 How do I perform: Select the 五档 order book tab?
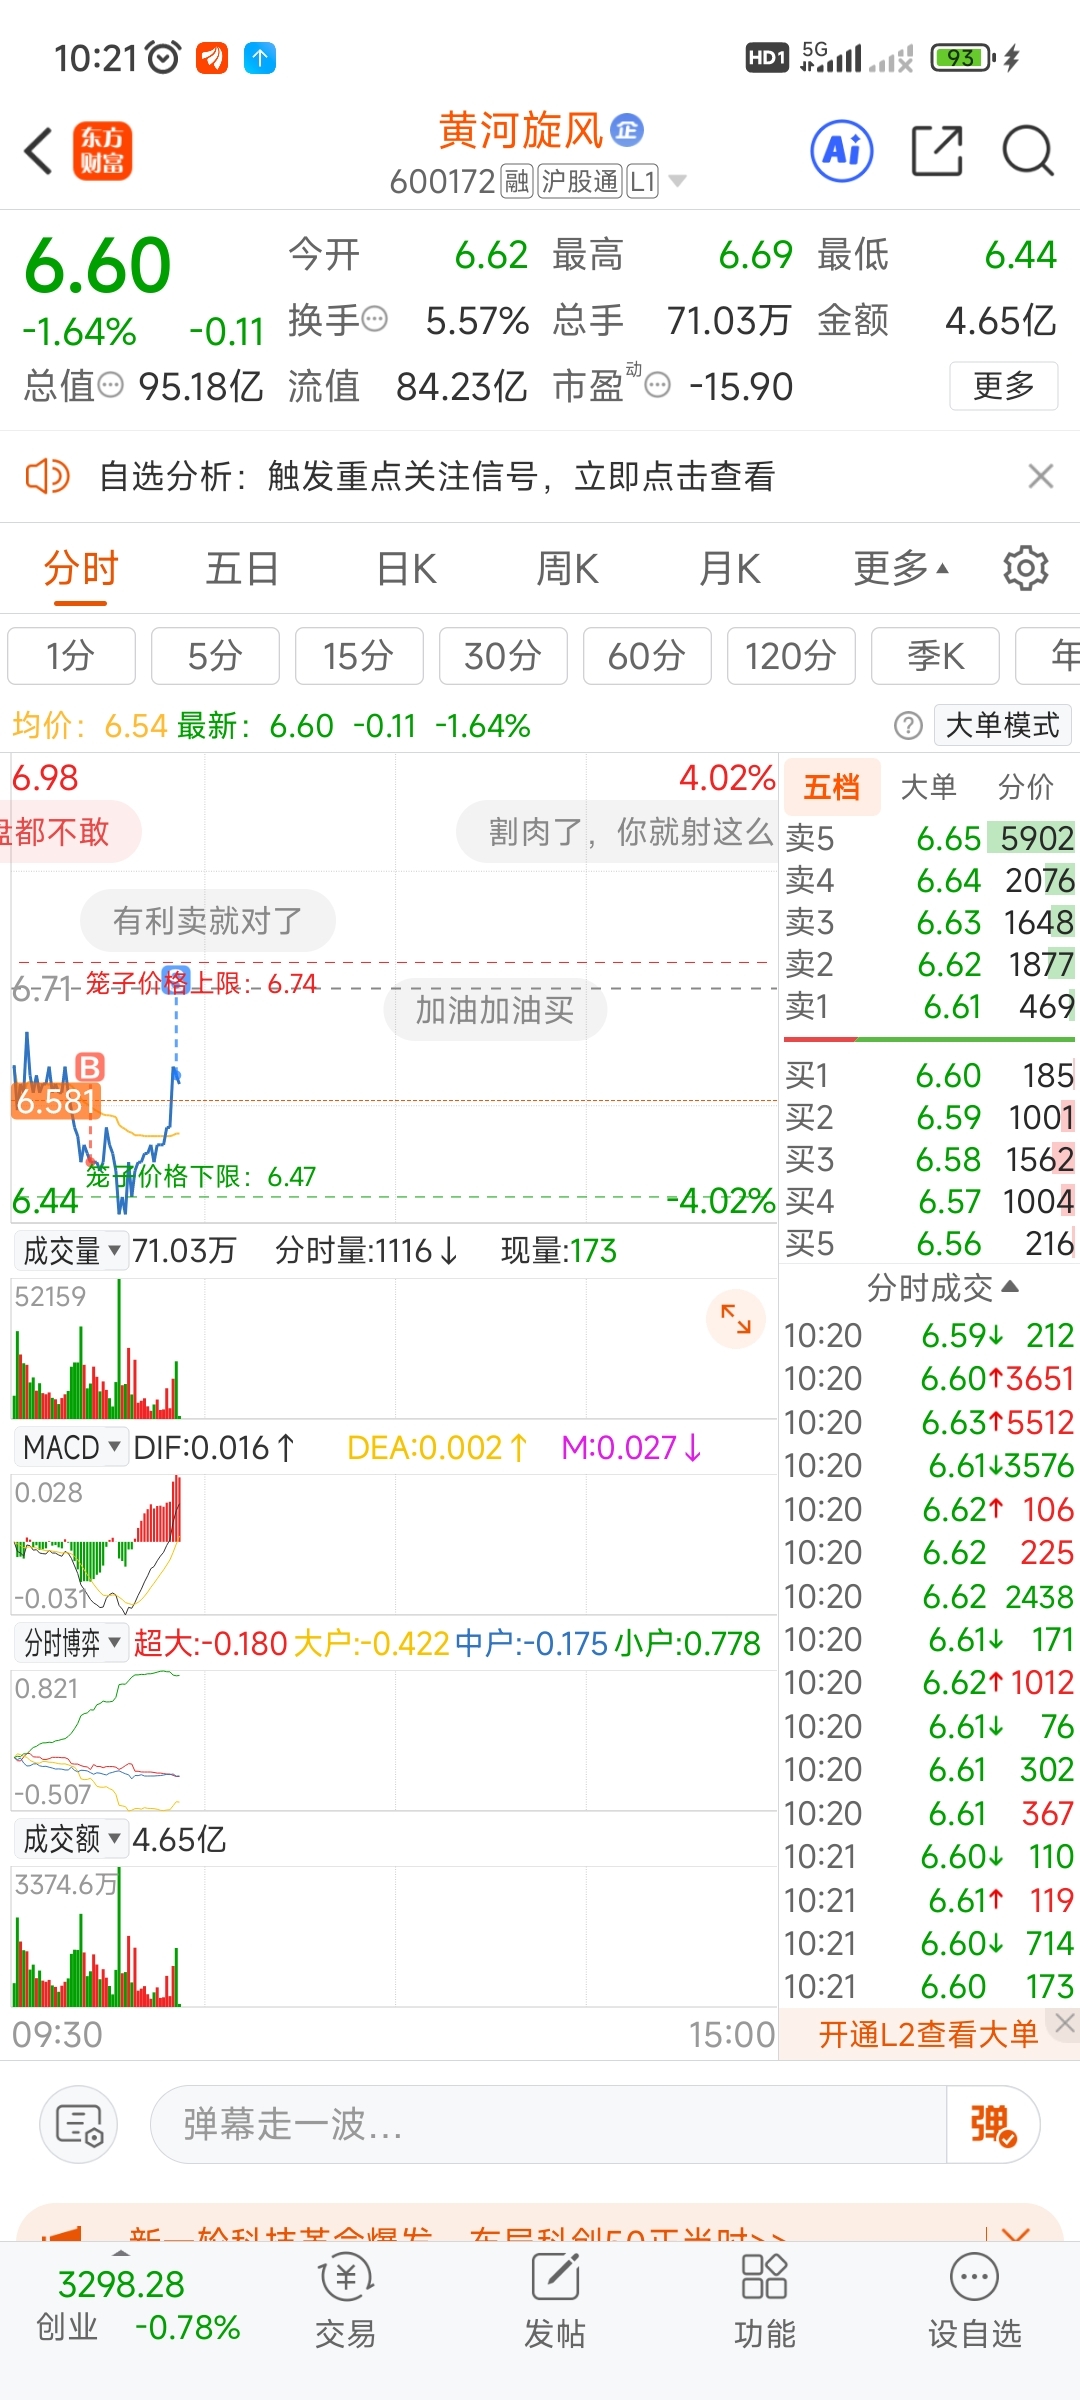tap(832, 787)
